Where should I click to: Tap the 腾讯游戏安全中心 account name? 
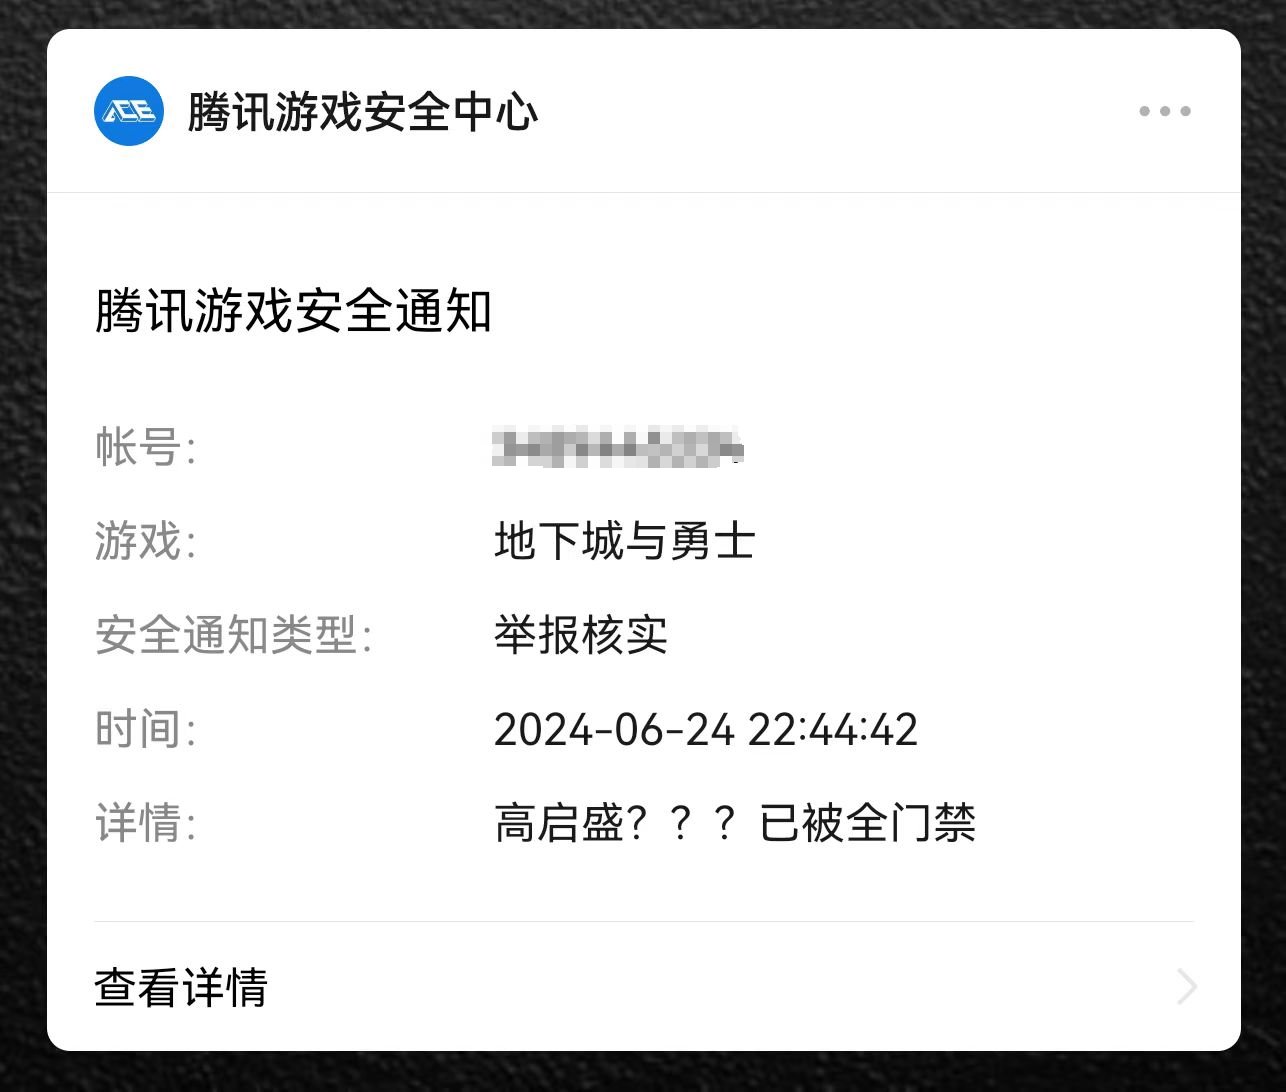363,111
